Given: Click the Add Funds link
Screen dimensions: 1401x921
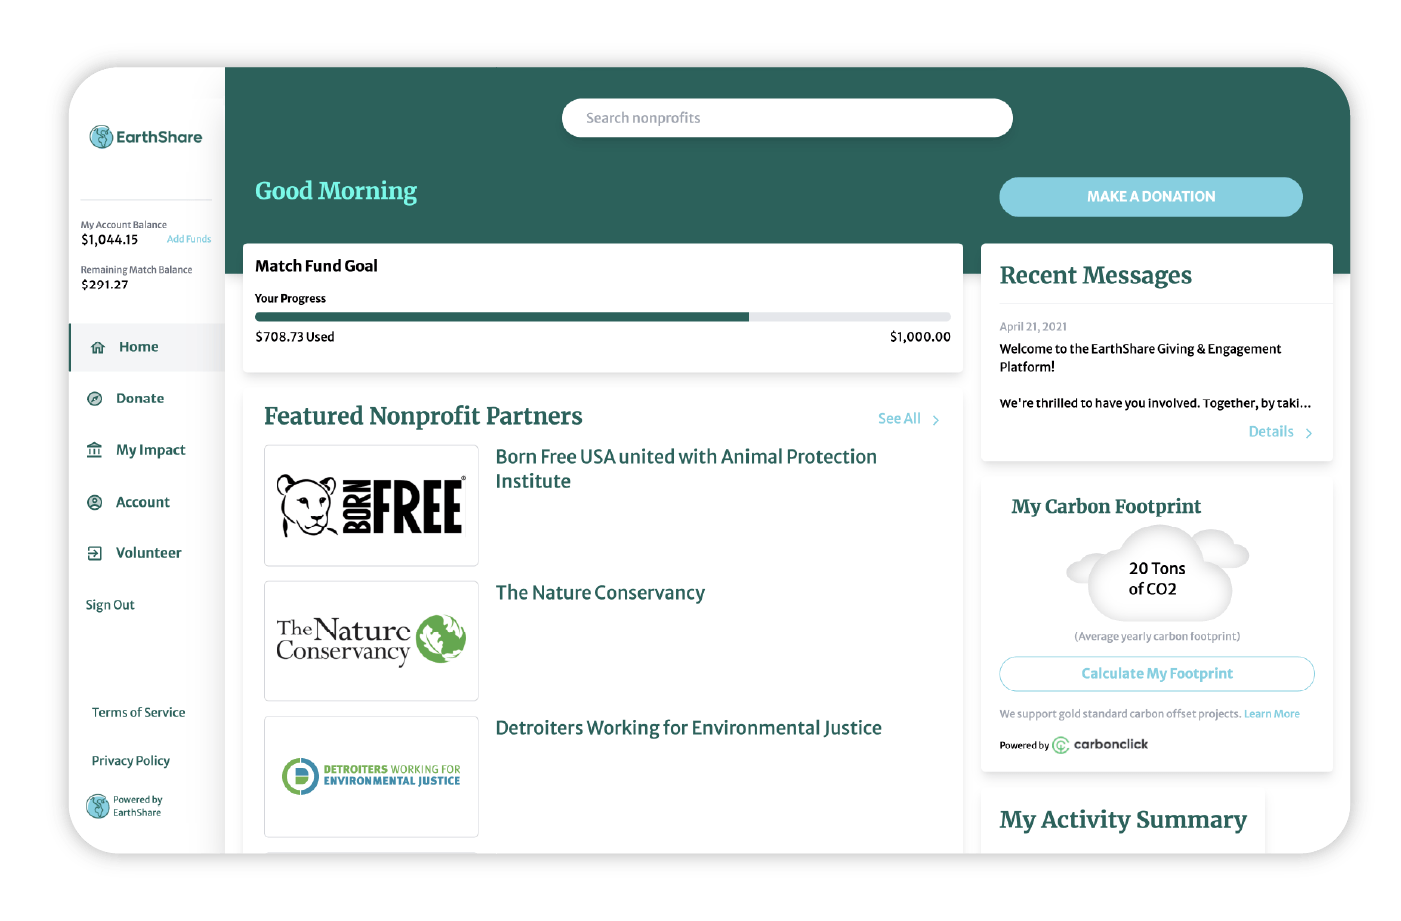Looking at the screenshot, I should (x=189, y=240).
